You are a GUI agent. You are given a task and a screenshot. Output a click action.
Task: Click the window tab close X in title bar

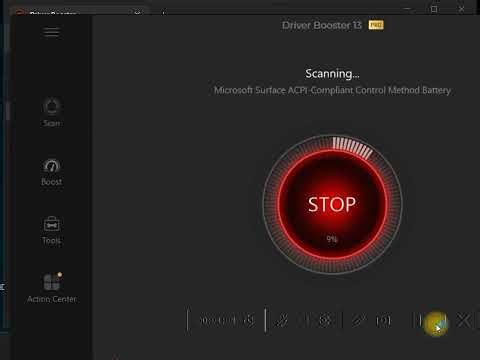(x=137, y=12)
